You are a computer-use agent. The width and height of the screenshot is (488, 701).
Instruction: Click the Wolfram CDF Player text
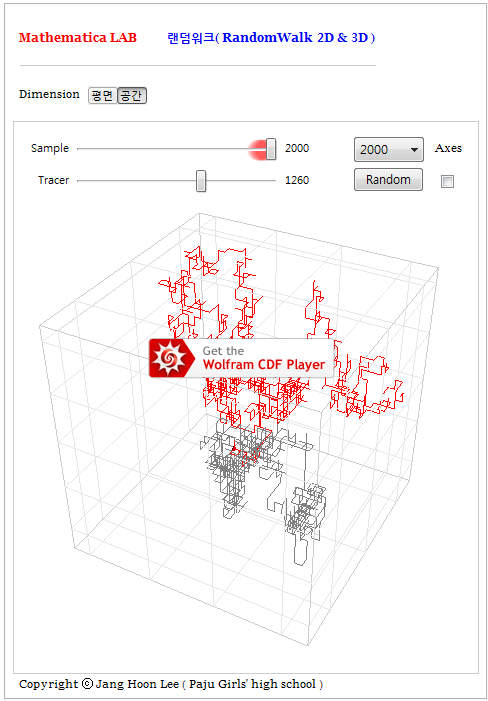[264, 364]
